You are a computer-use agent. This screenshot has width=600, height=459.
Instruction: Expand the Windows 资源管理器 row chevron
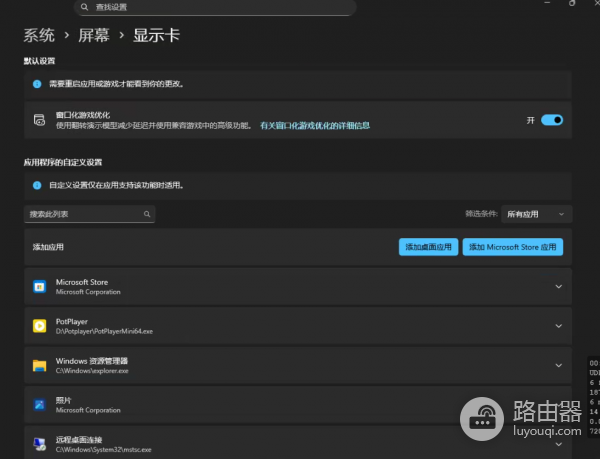[559, 365]
